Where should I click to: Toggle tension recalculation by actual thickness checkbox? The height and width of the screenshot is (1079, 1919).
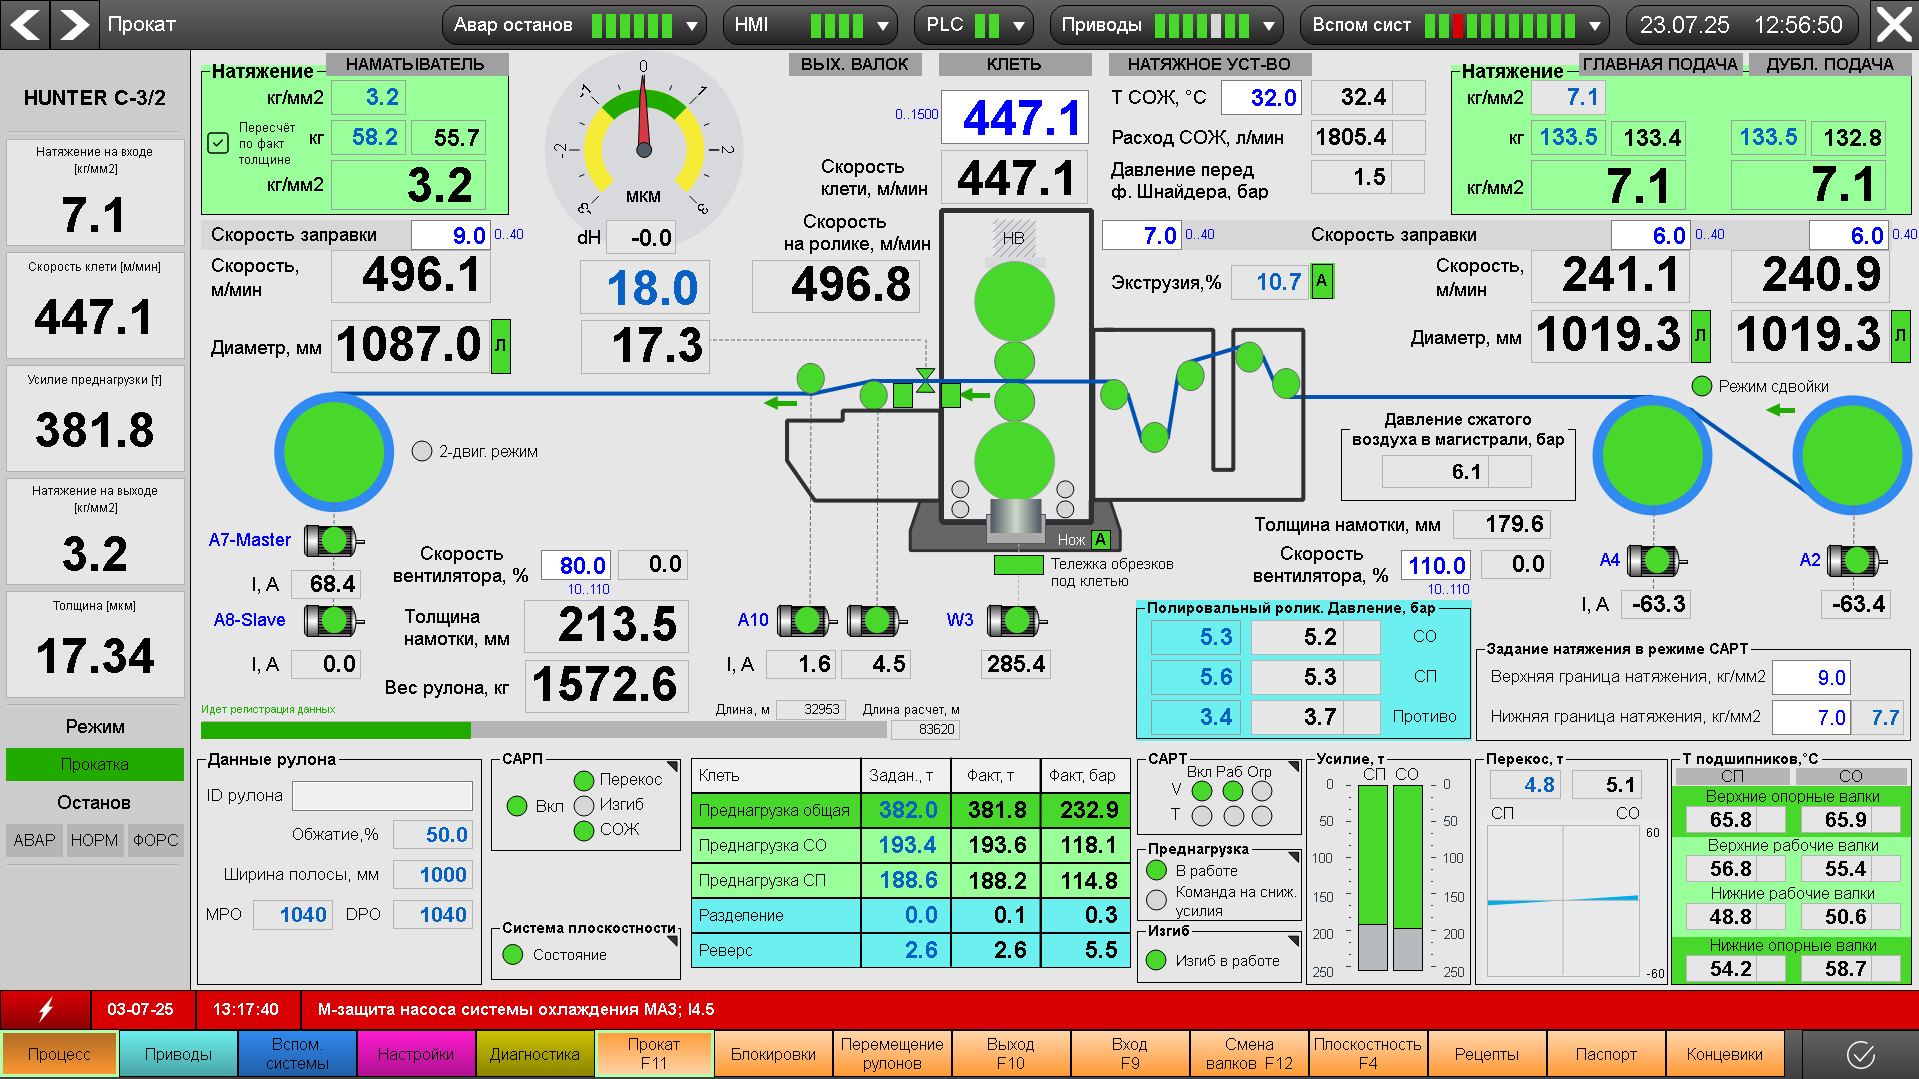pyautogui.click(x=218, y=143)
